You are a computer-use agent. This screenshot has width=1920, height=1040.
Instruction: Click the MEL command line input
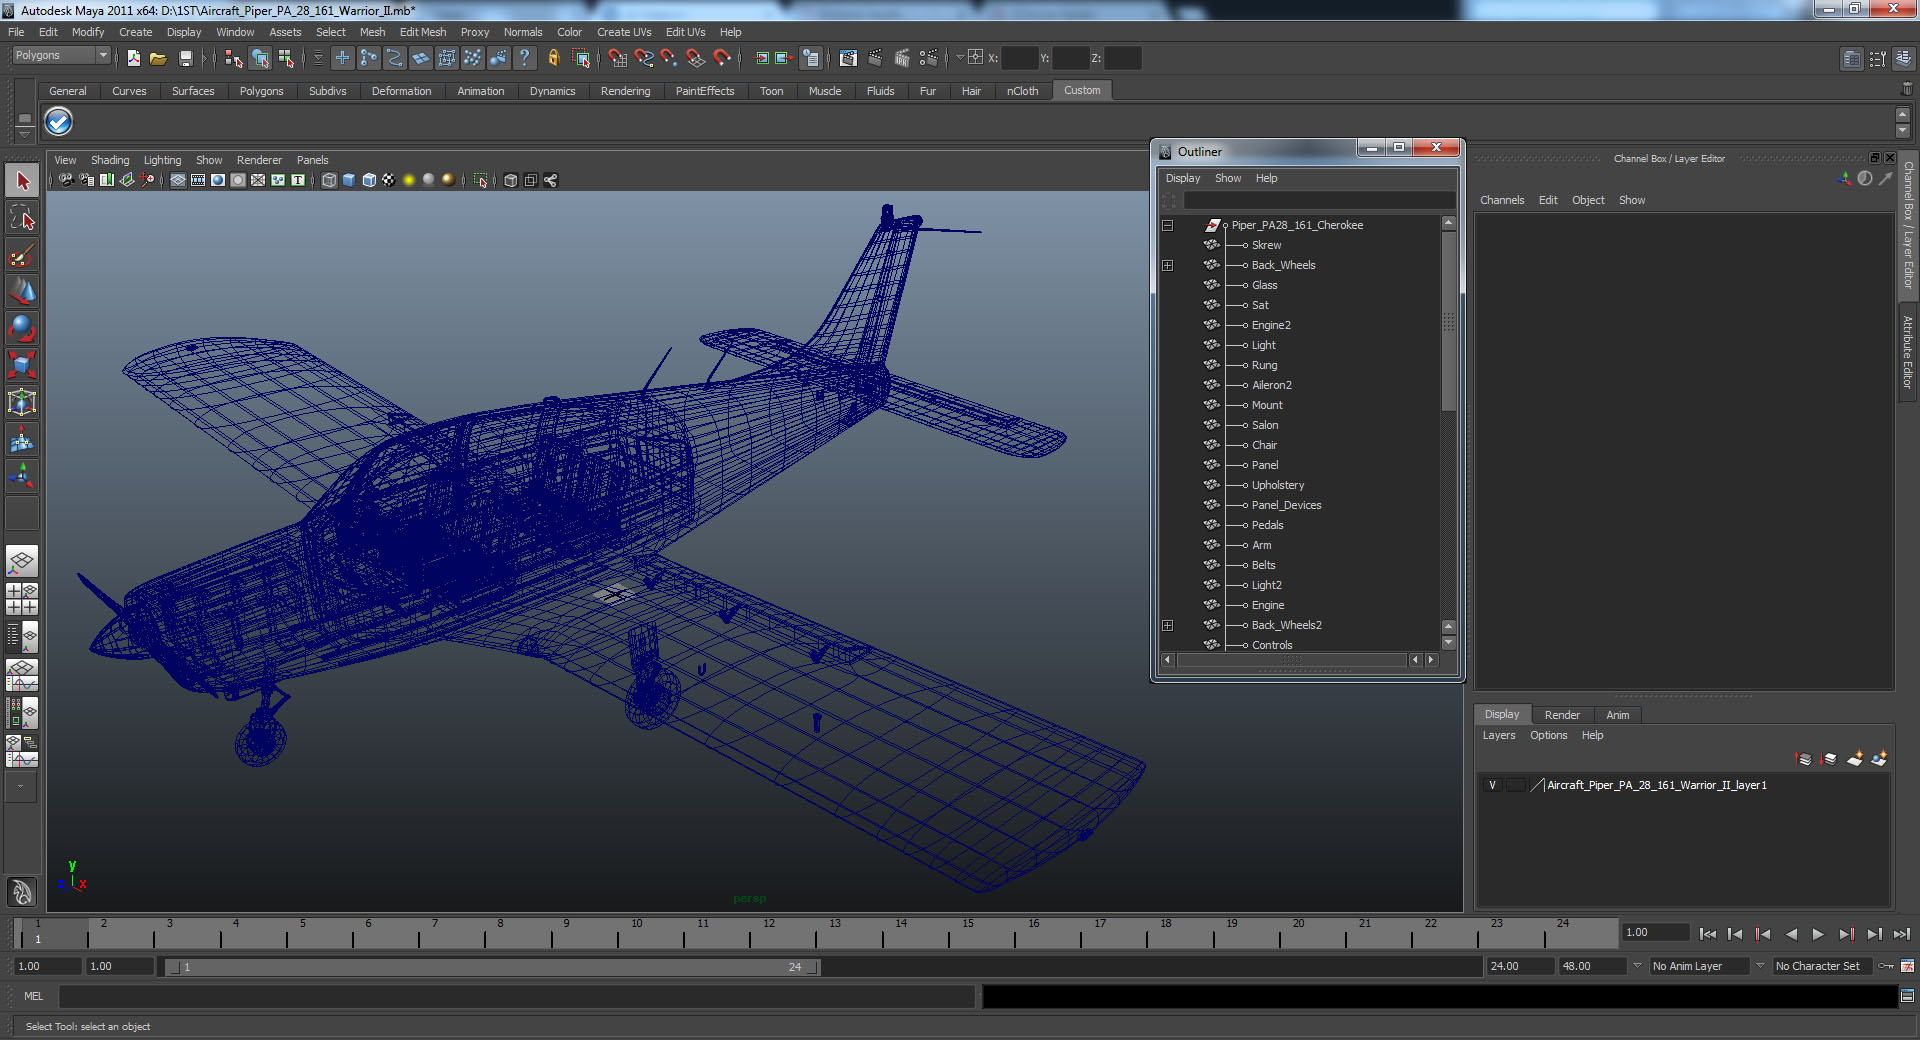(516, 996)
